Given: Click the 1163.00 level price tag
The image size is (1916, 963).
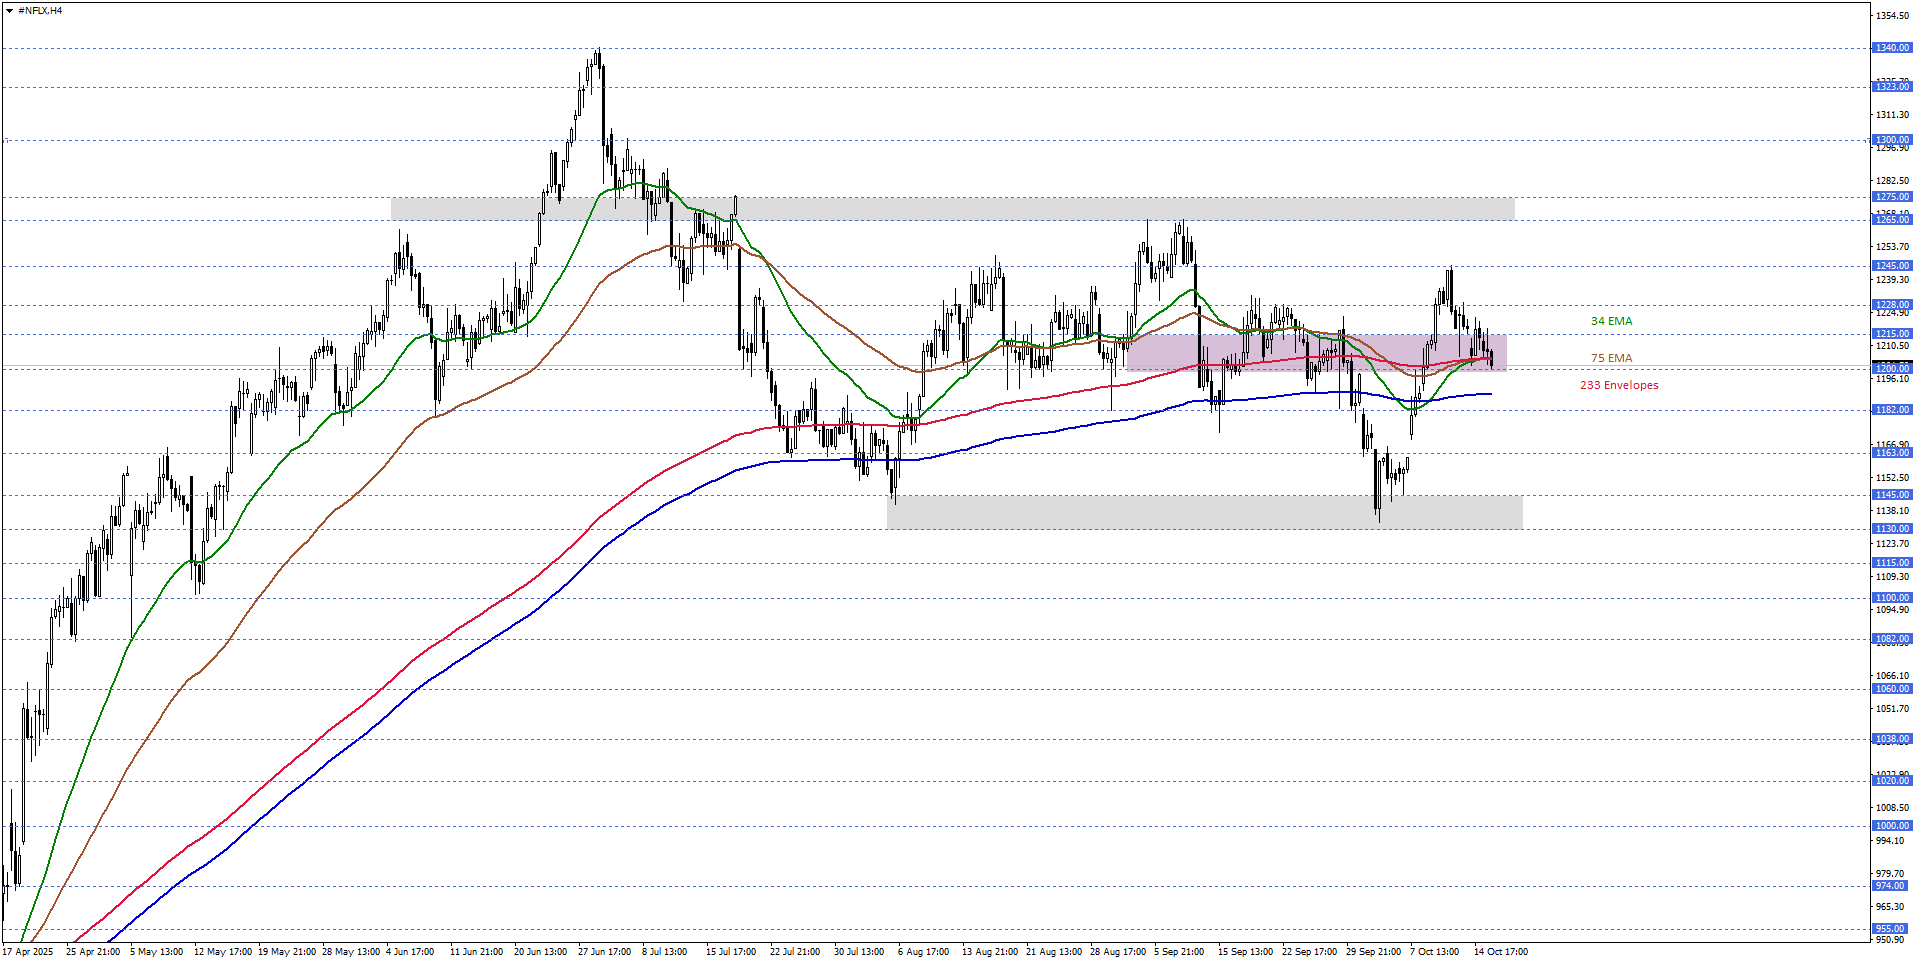Looking at the screenshot, I should point(1892,453).
